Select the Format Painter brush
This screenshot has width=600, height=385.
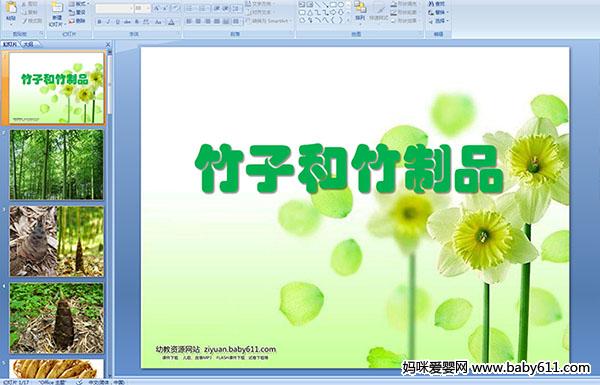click(x=32, y=21)
